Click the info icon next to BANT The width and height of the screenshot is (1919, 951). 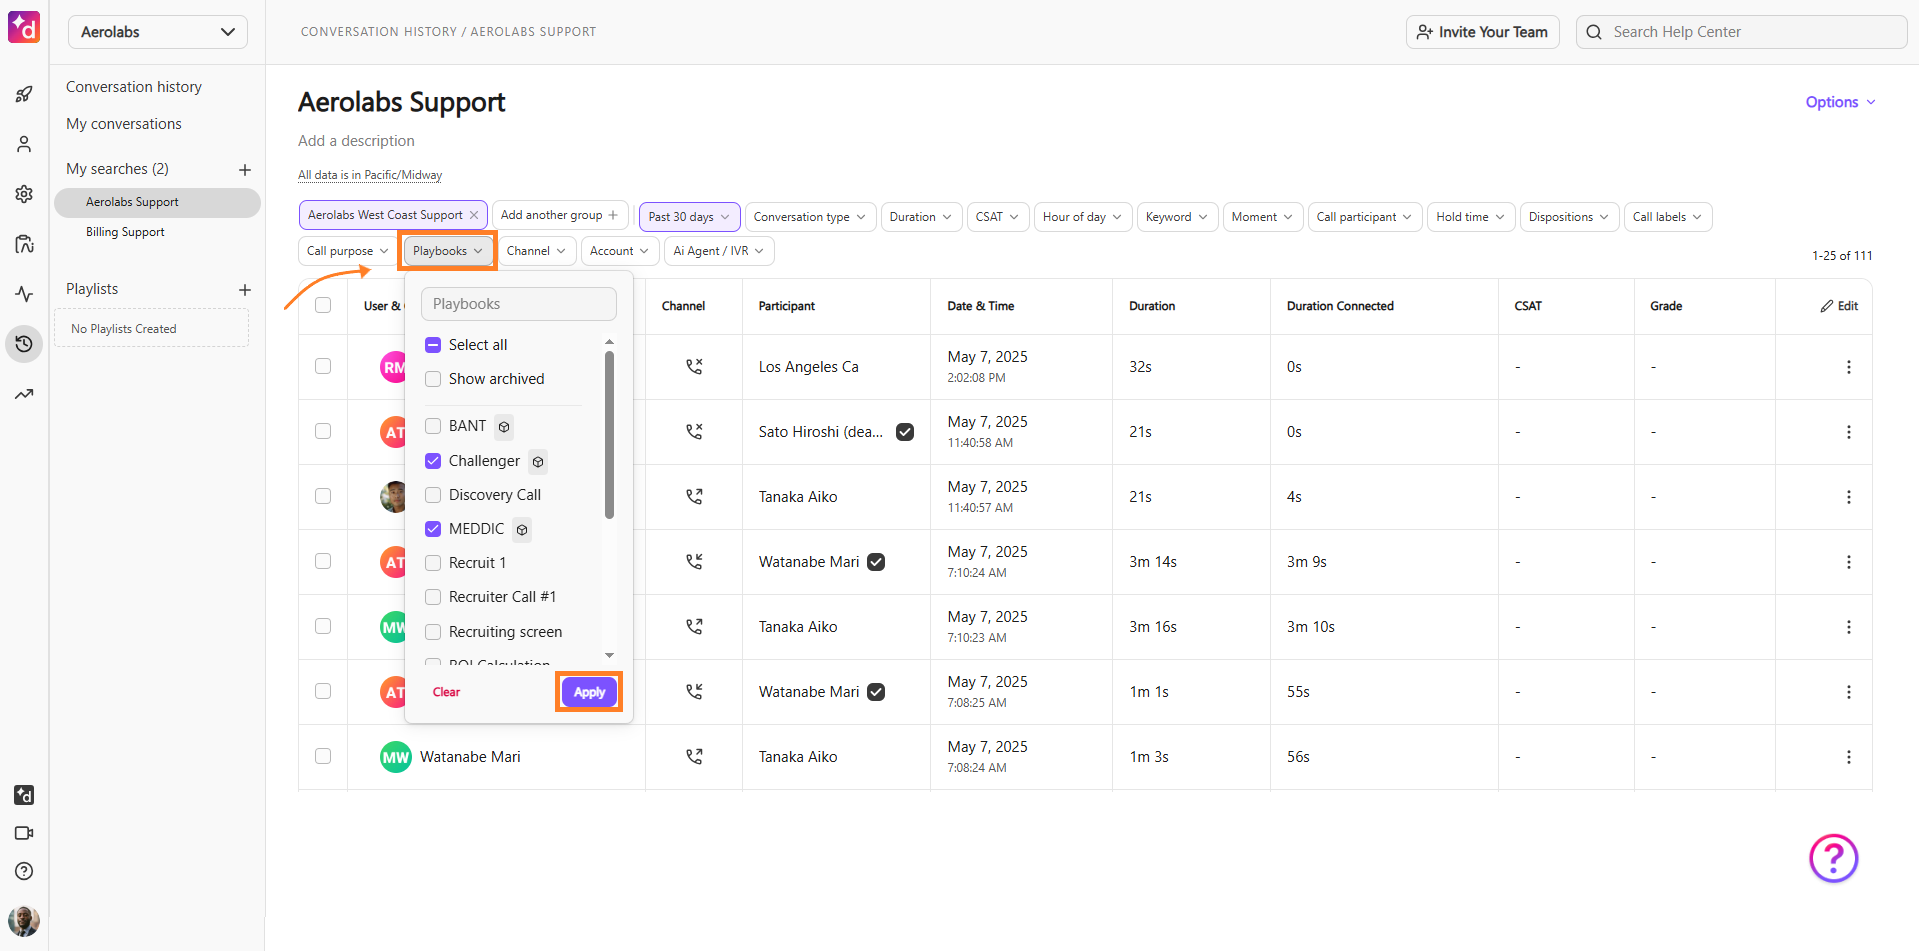504,427
